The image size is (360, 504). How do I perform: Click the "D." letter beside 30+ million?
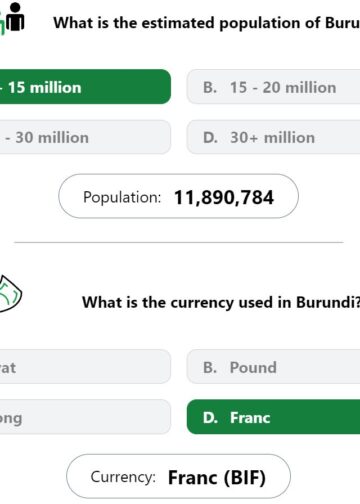(x=210, y=138)
